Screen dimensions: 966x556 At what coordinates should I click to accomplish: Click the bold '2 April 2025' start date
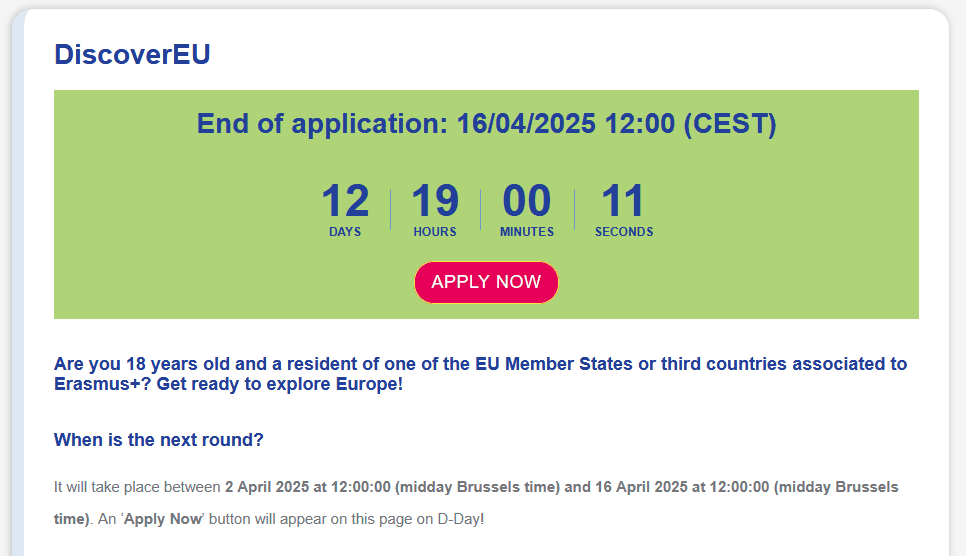(270, 488)
